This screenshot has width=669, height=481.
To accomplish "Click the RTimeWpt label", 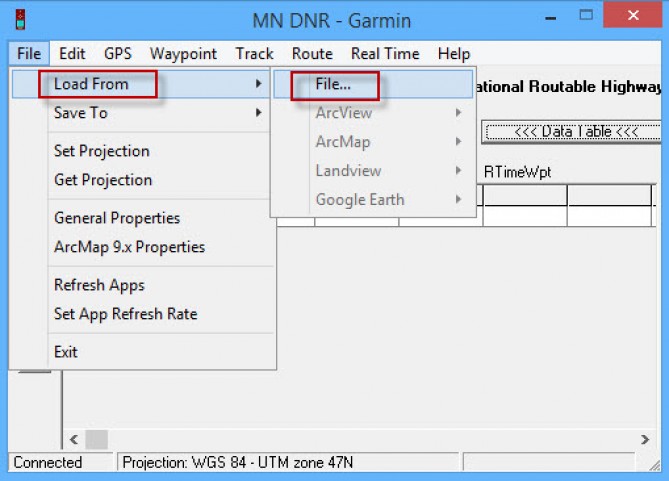I will (x=518, y=172).
